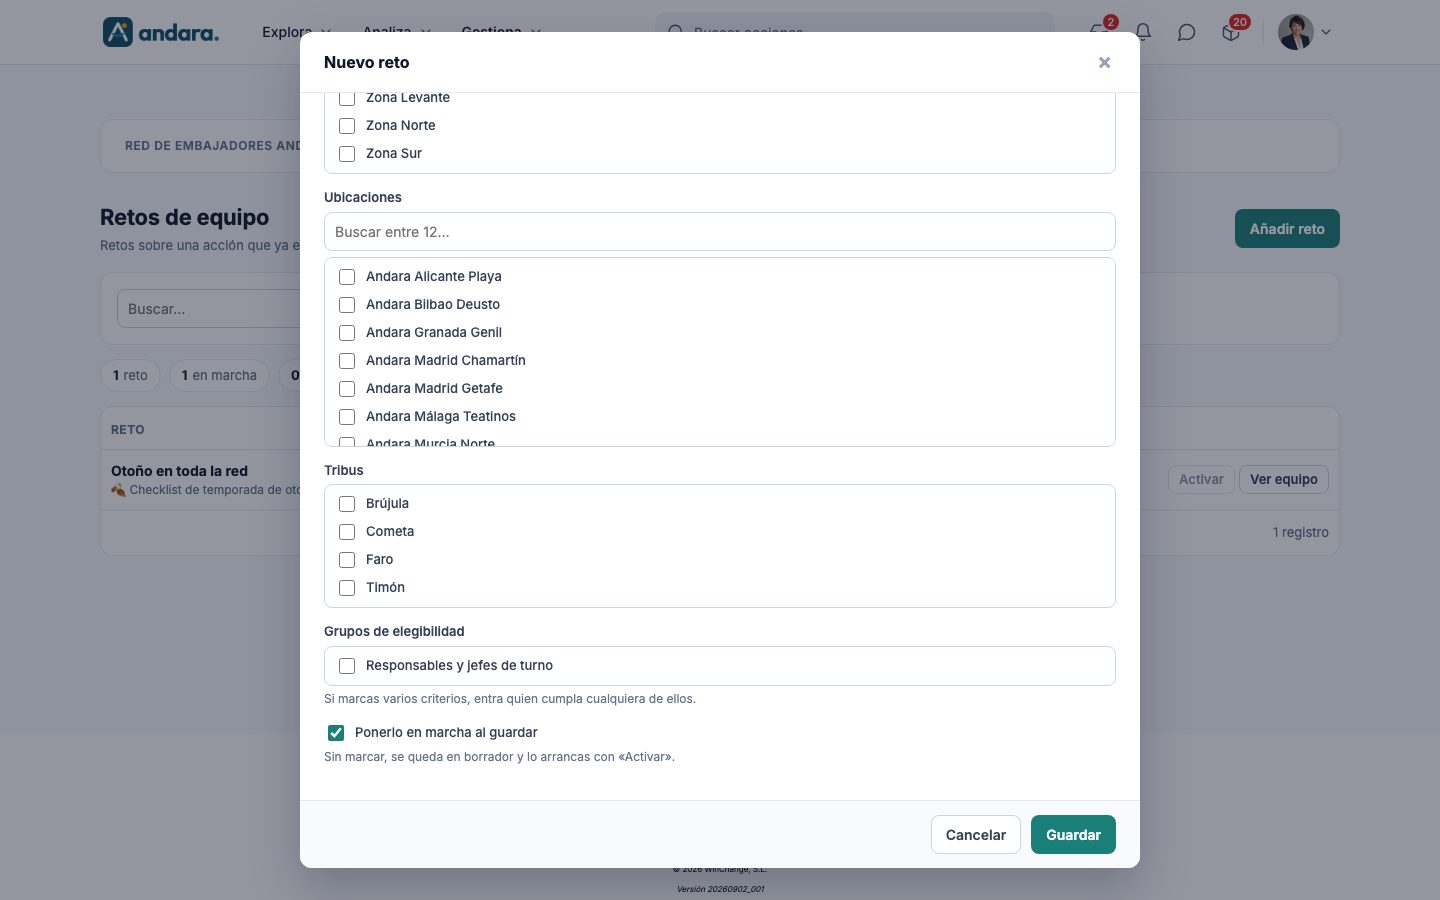The image size is (1440, 900).
Task: Check the Cometa tribe
Action: pos(347,532)
